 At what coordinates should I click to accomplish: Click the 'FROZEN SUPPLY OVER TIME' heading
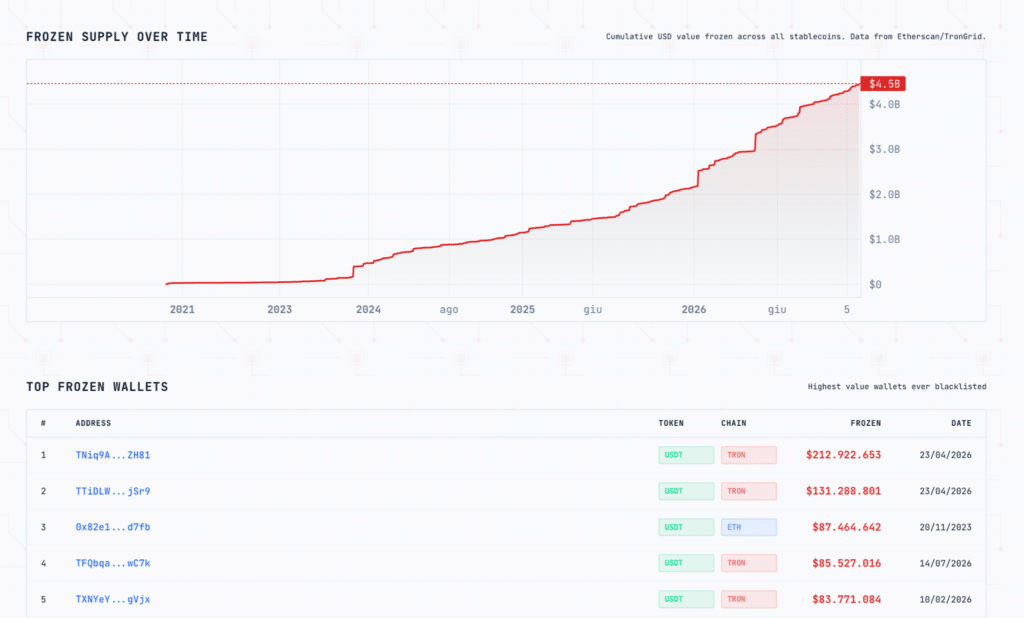coord(117,37)
